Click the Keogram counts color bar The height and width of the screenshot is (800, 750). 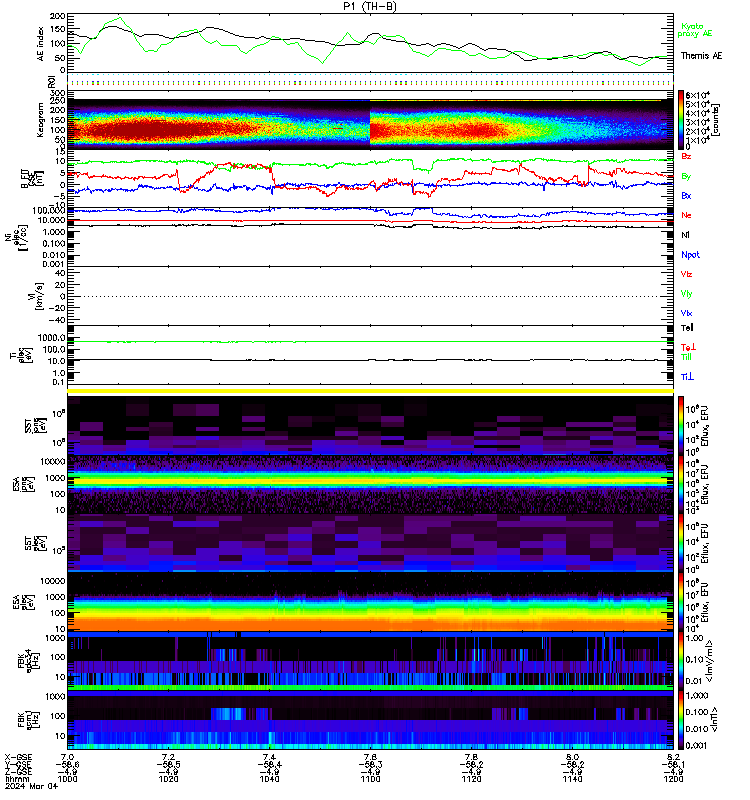681,120
